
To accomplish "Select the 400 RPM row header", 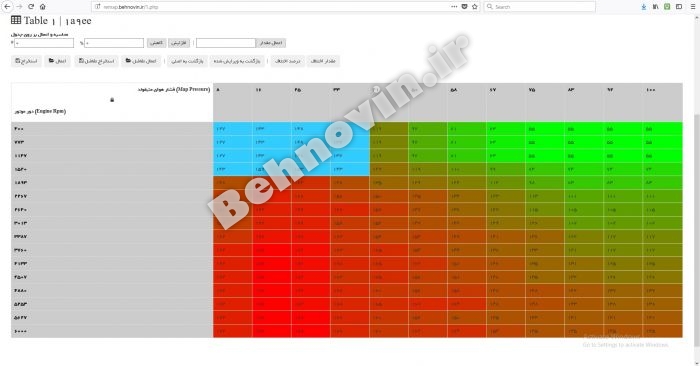I will coord(112,129).
